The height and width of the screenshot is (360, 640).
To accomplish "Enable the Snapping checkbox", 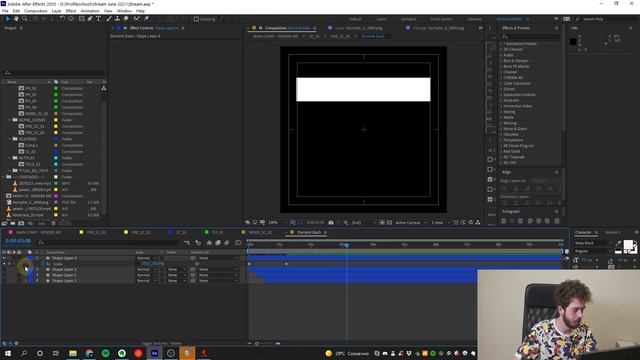I will (x=196, y=19).
